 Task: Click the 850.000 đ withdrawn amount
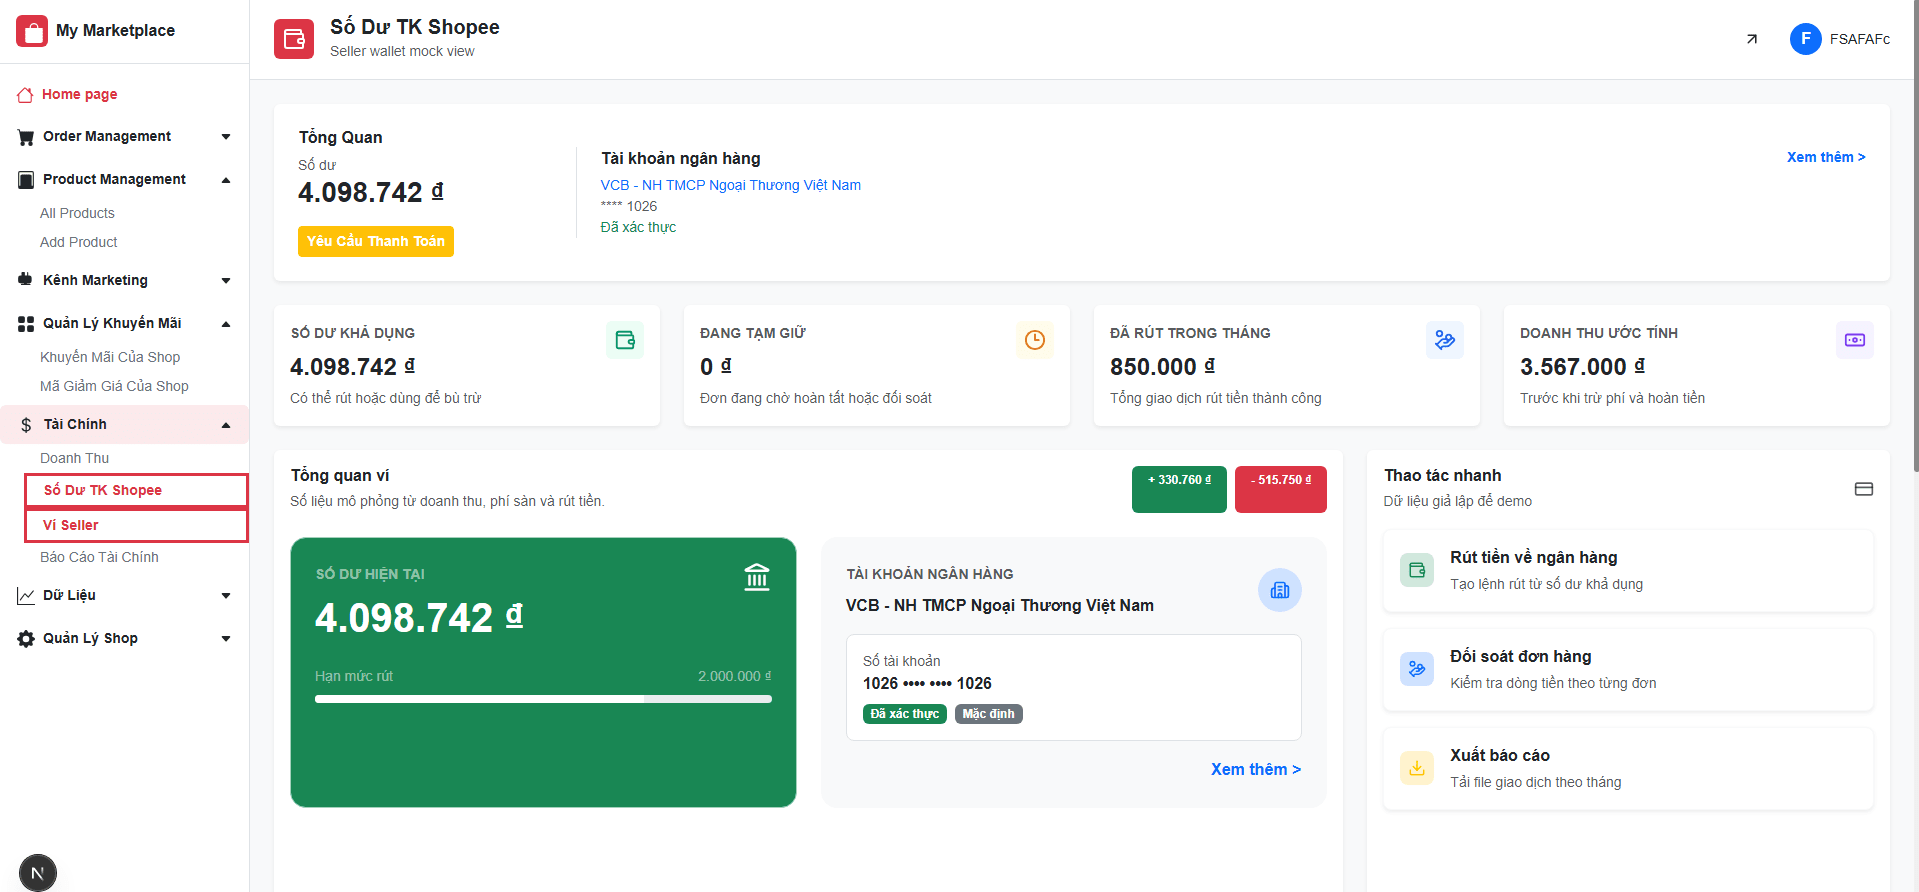[x=1163, y=367]
